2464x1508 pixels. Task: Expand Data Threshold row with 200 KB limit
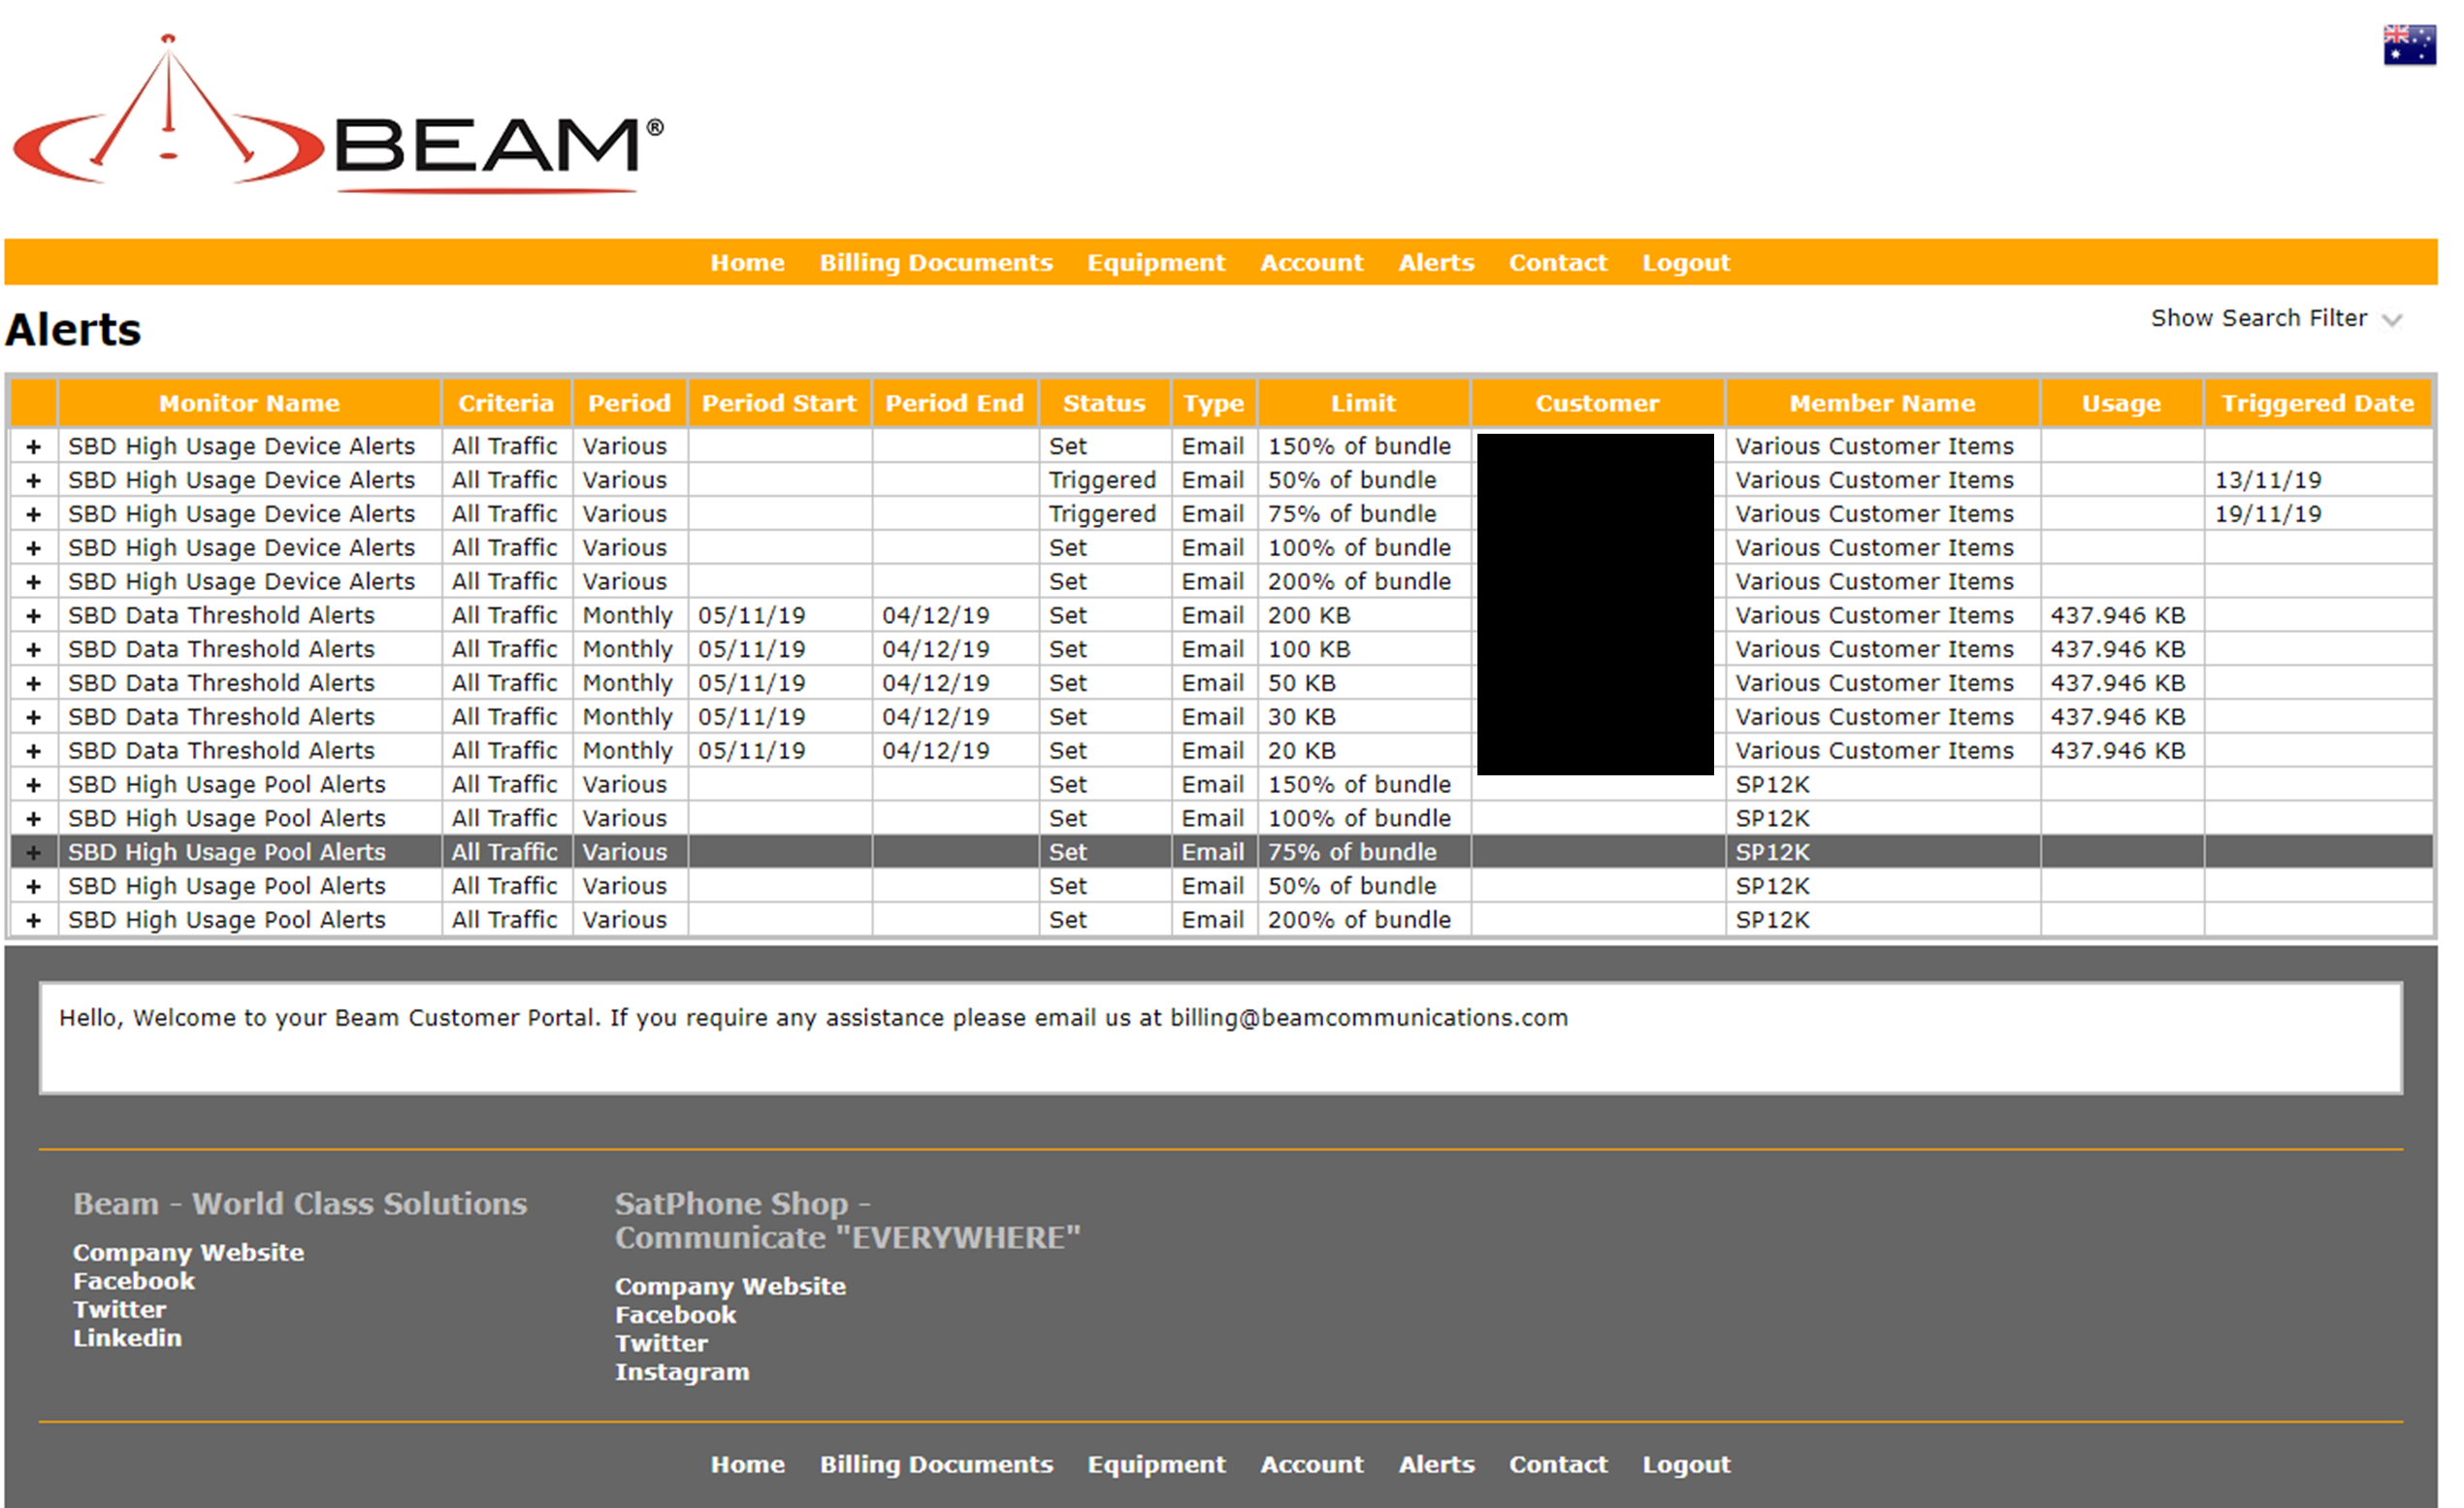tap(33, 616)
